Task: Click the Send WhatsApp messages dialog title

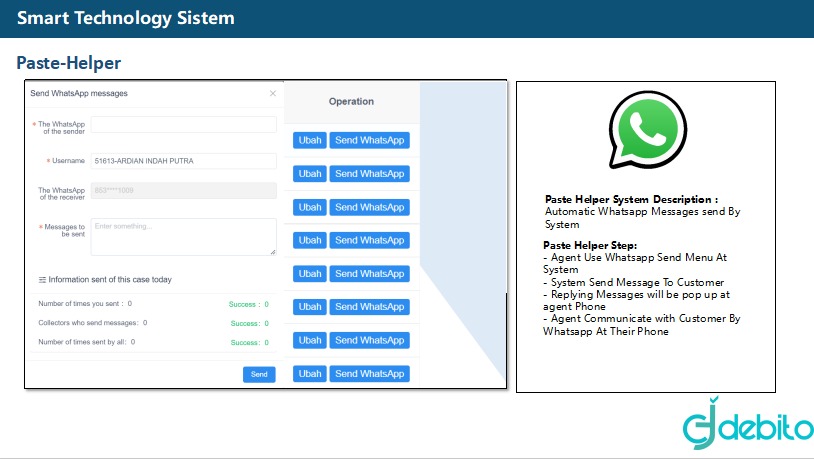Action: [x=79, y=93]
